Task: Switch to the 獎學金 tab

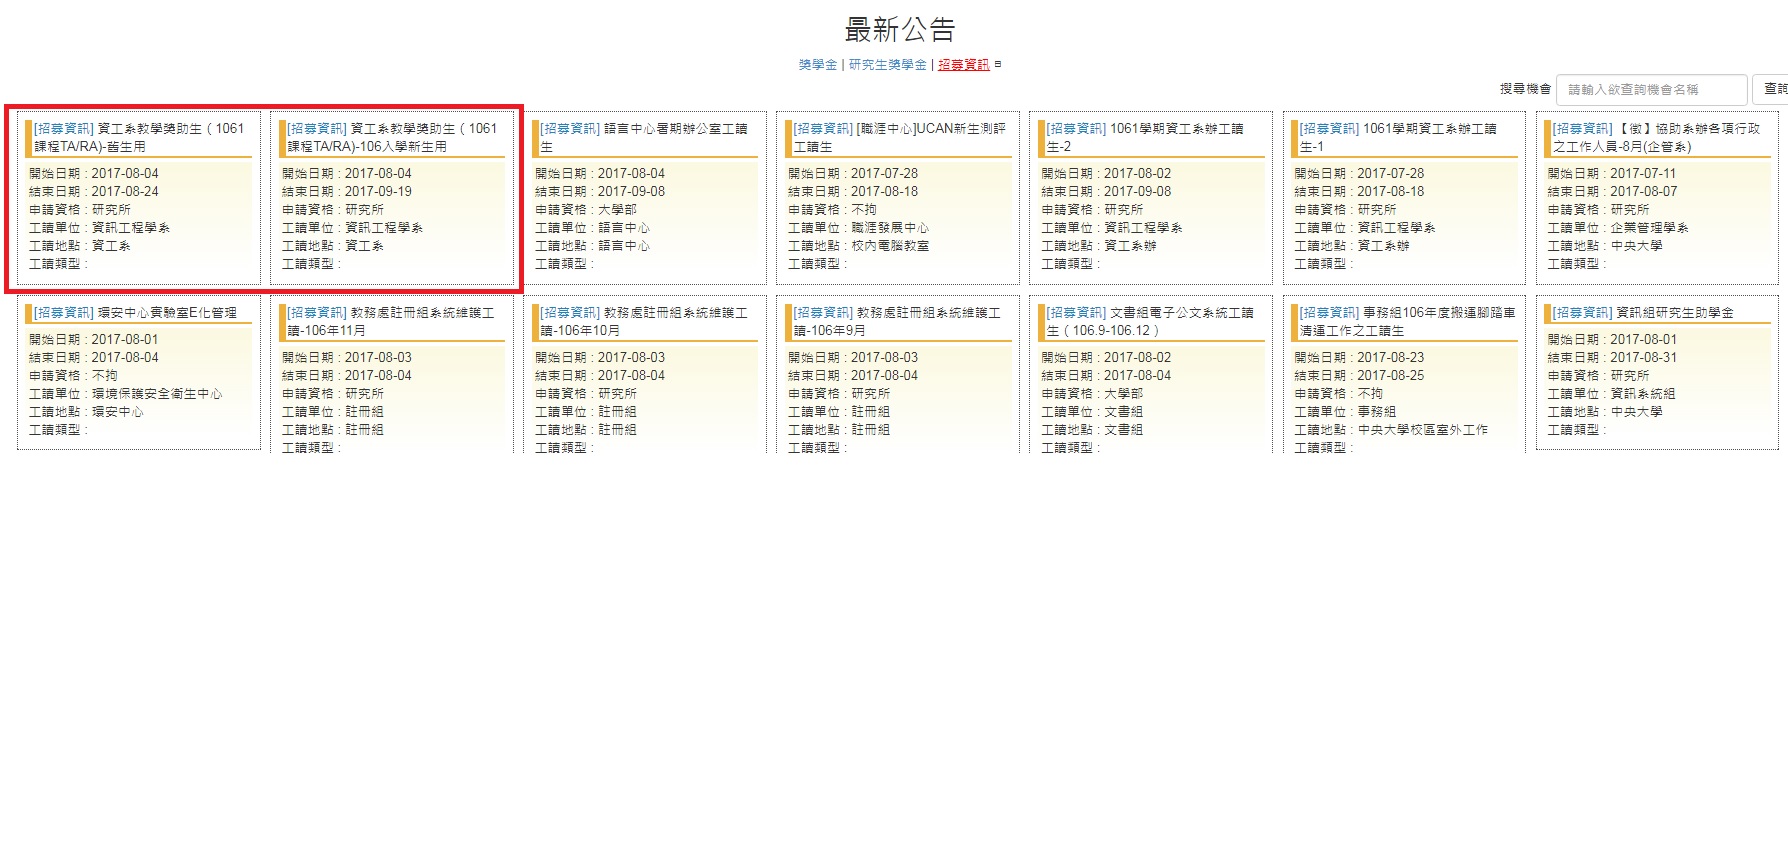Action: [817, 65]
